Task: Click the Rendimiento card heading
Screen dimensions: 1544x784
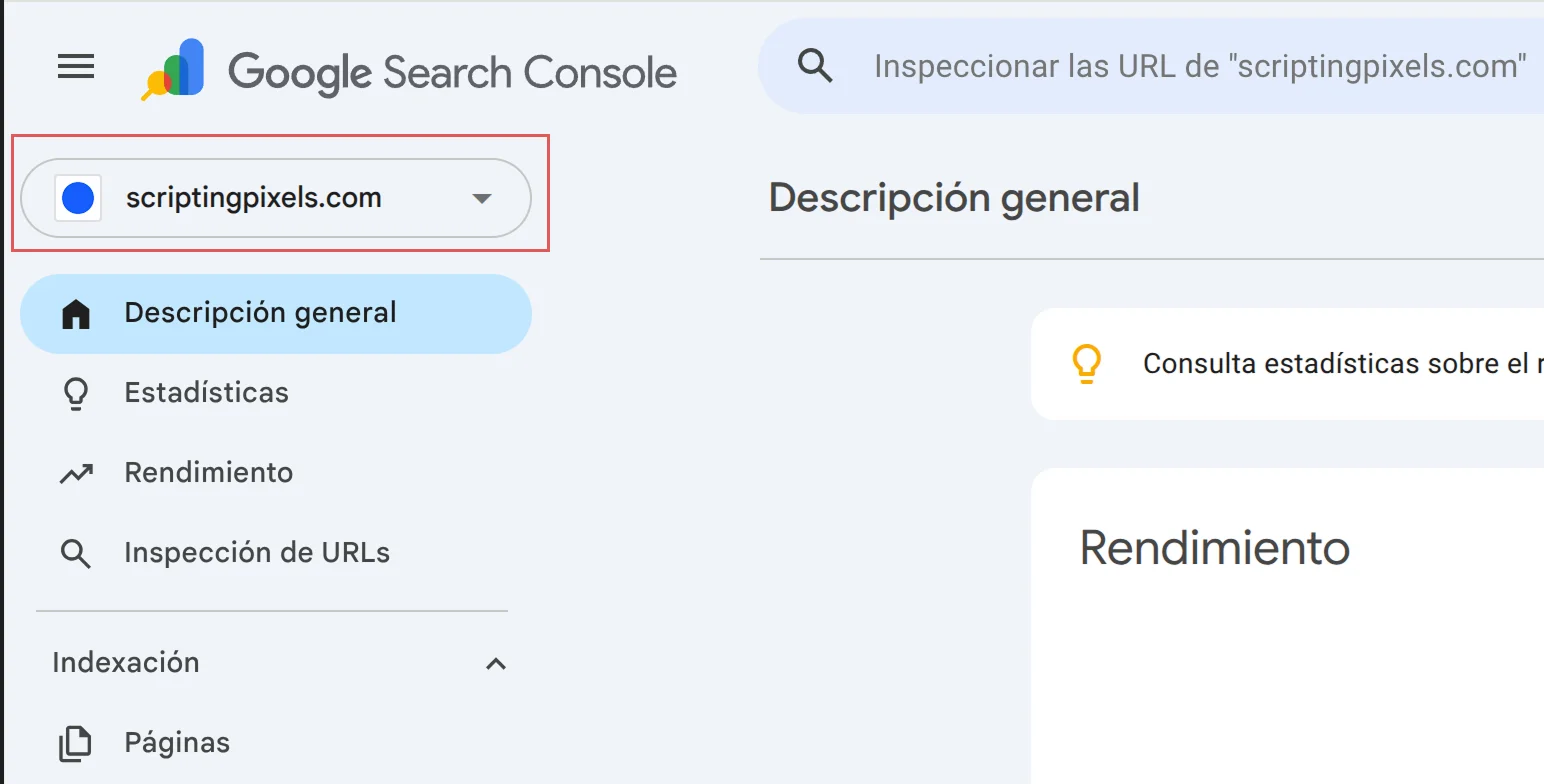Action: tap(1215, 548)
